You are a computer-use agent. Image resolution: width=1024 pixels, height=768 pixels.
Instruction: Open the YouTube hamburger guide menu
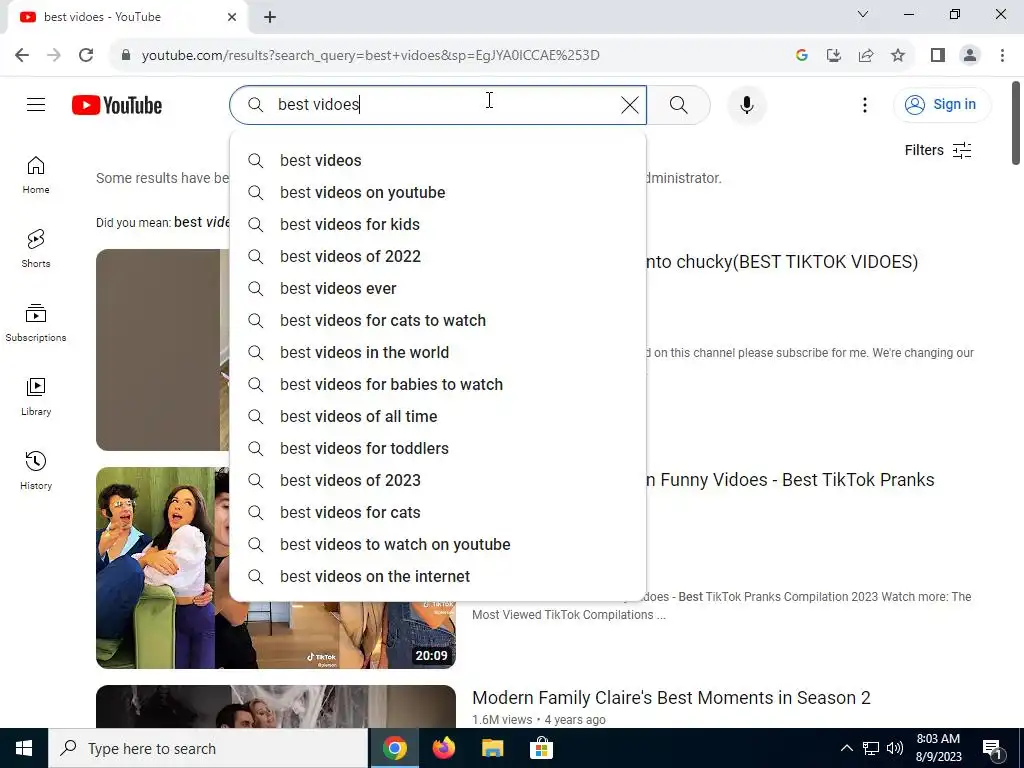pos(36,104)
